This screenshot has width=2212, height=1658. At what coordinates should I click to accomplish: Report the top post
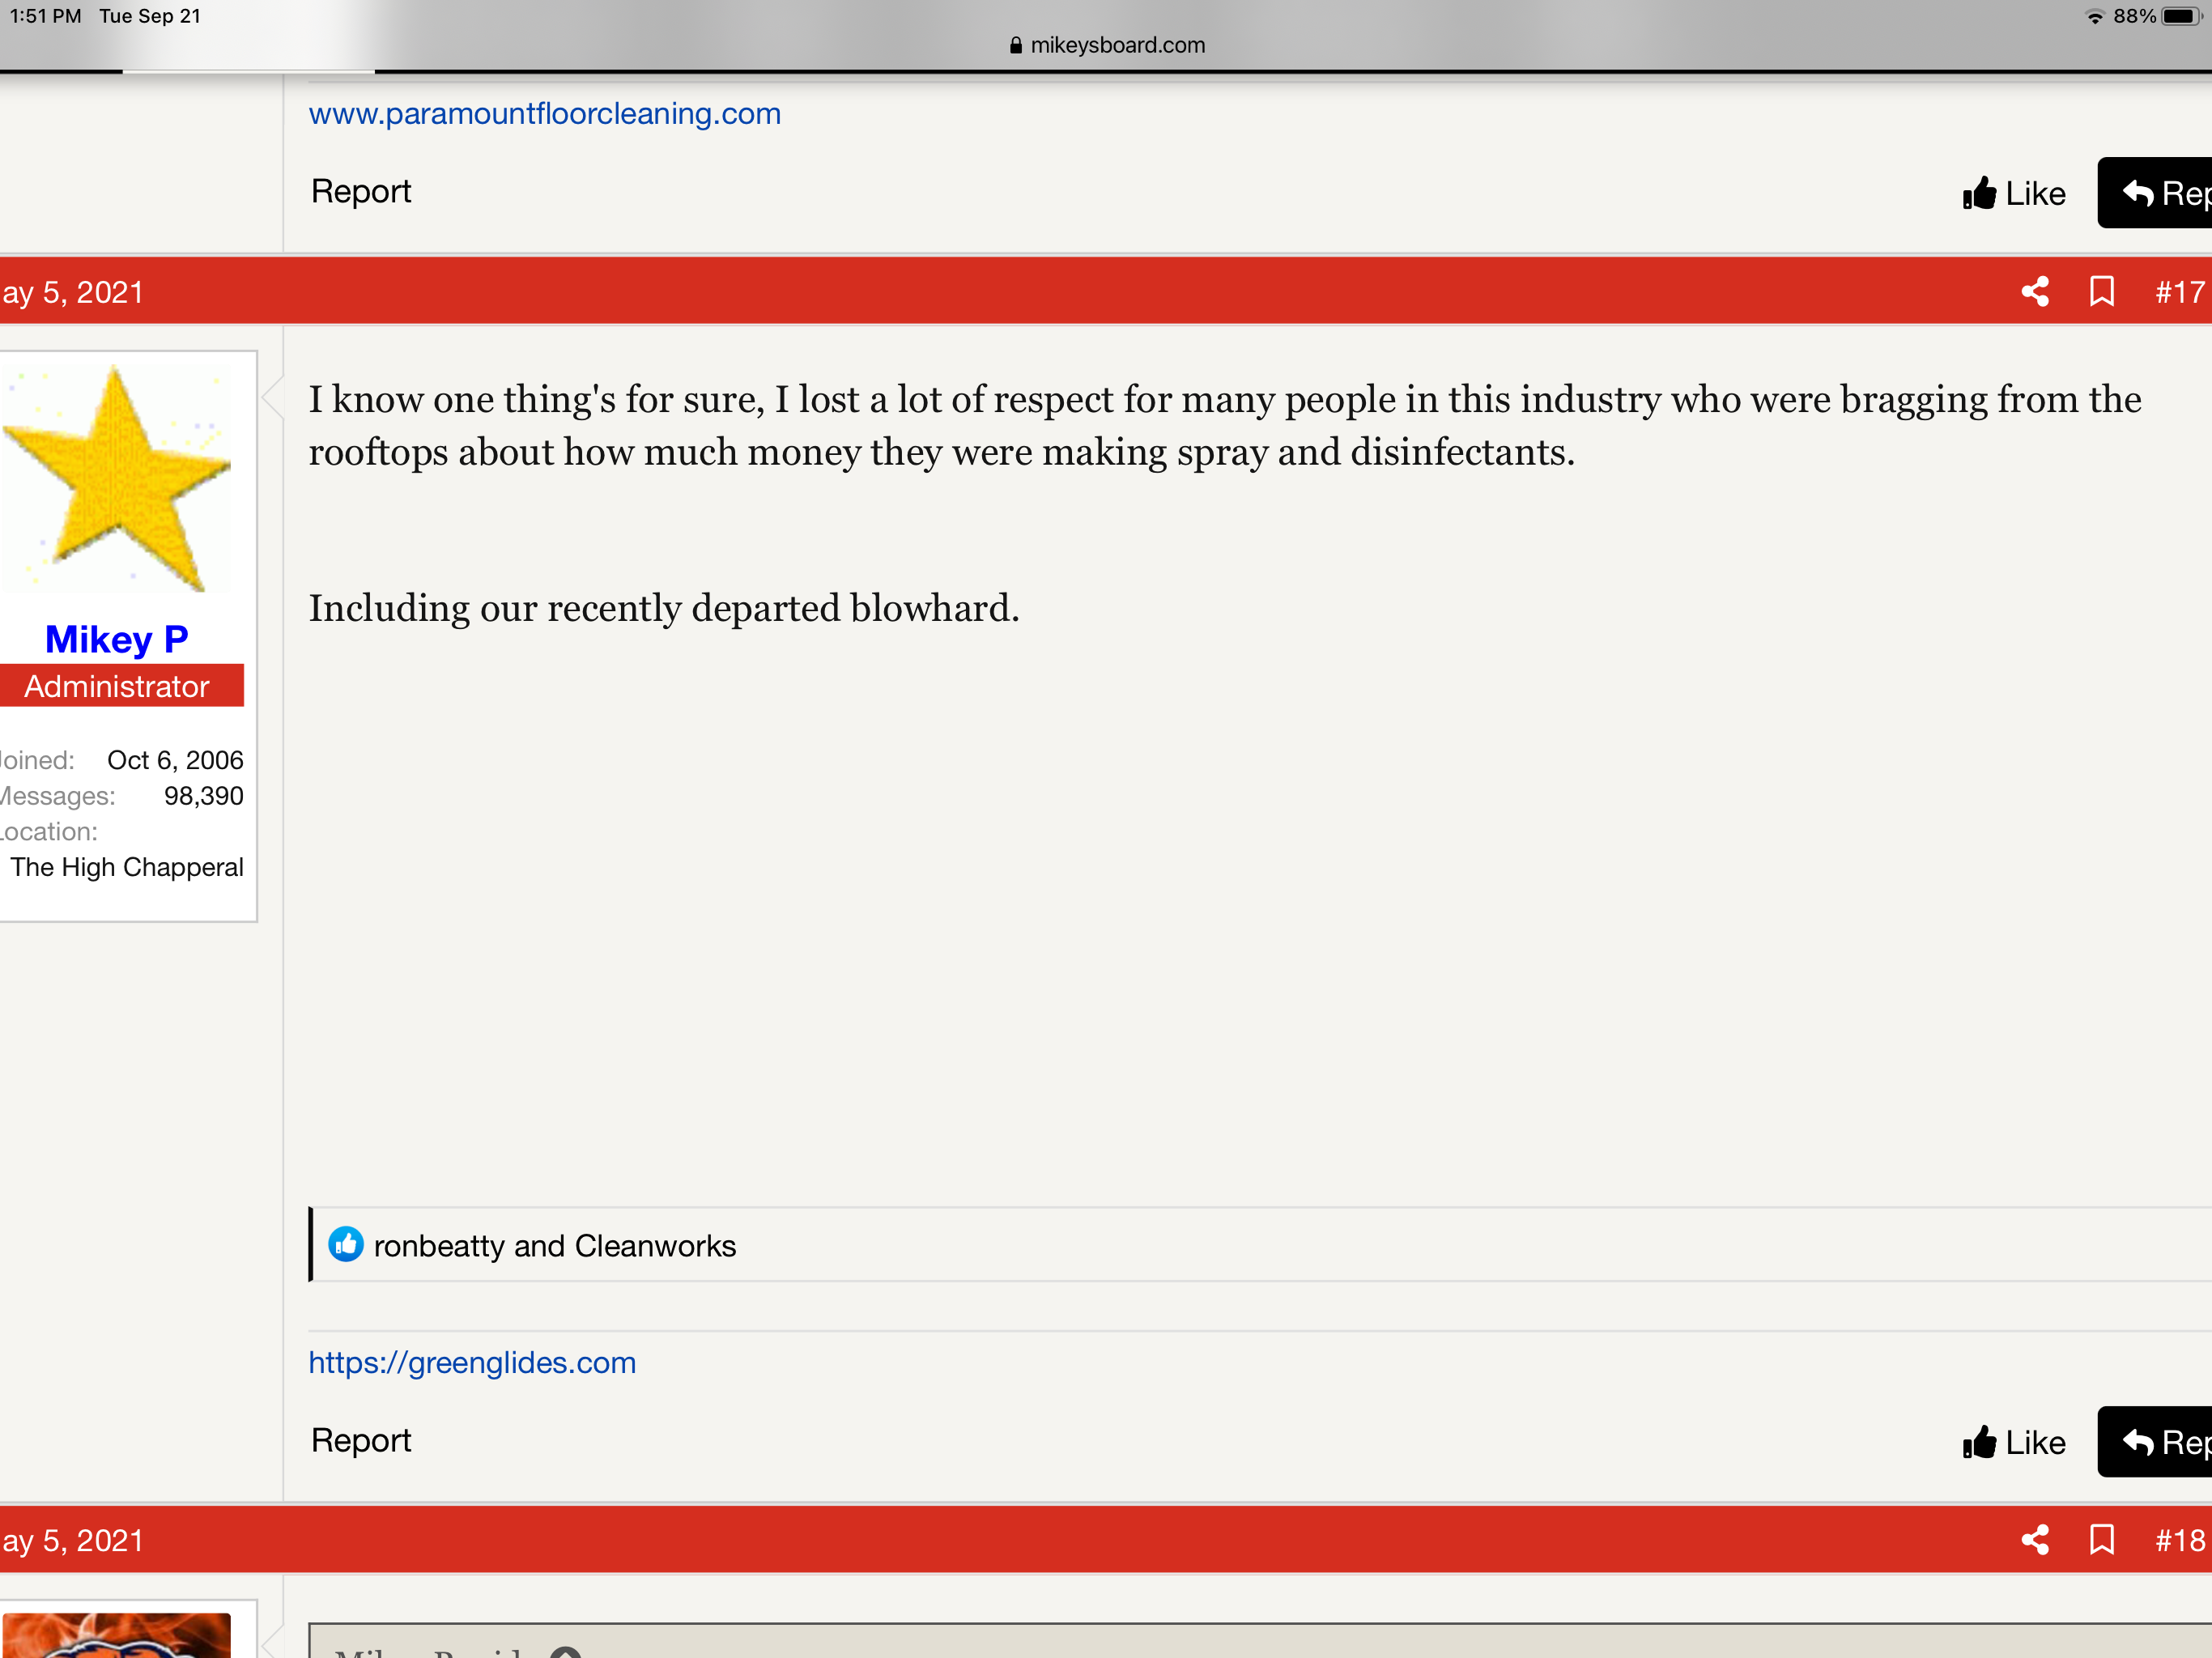click(361, 191)
